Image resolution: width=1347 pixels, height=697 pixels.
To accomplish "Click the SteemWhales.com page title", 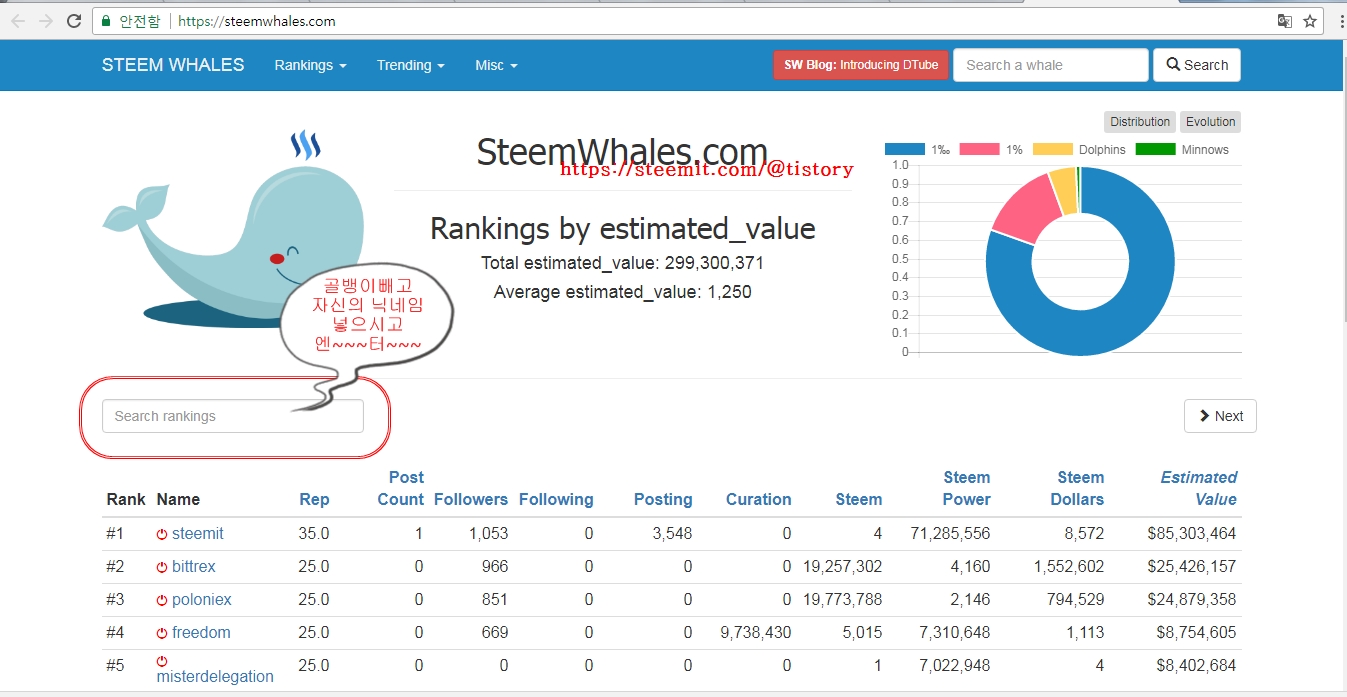I will 622,152.
